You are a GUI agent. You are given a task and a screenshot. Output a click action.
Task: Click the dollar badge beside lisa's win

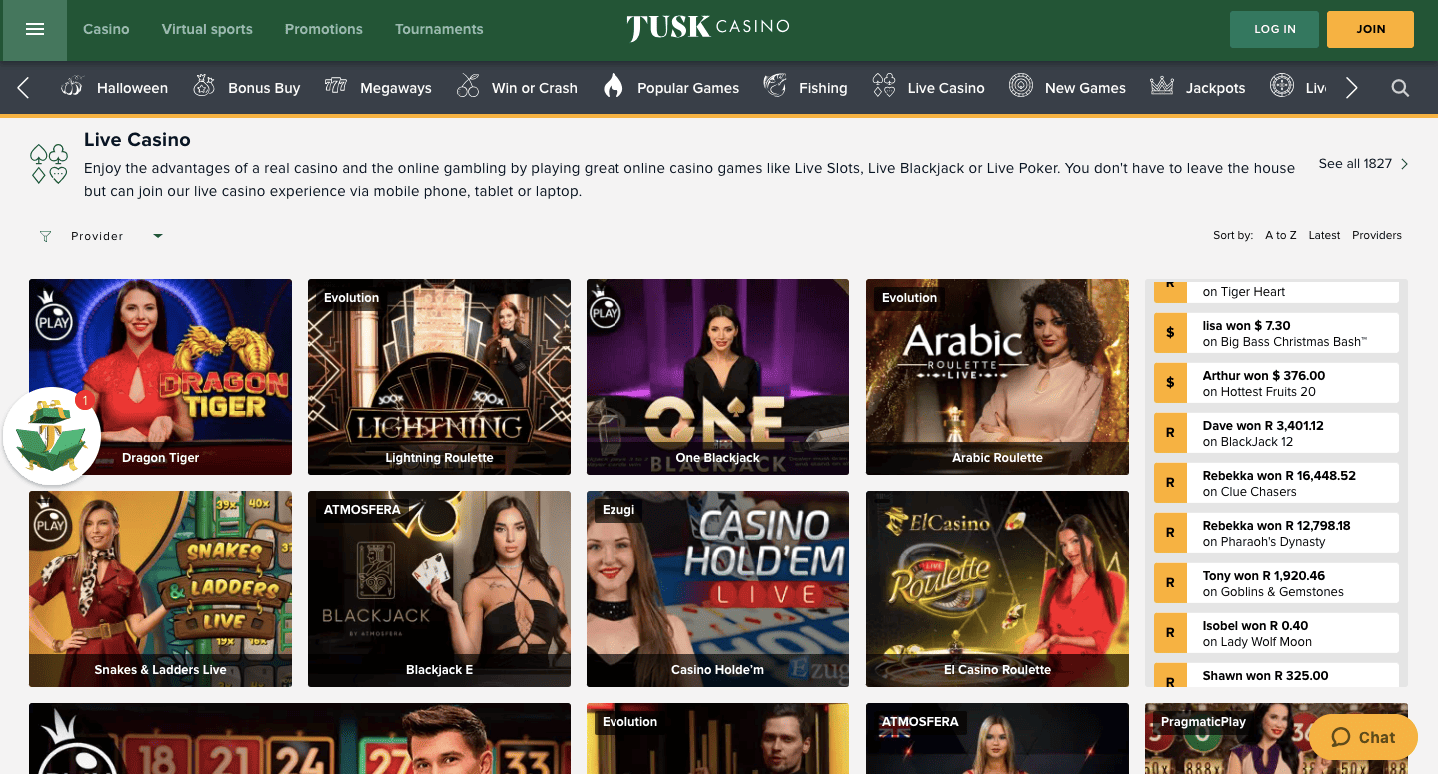(x=1170, y=333)
